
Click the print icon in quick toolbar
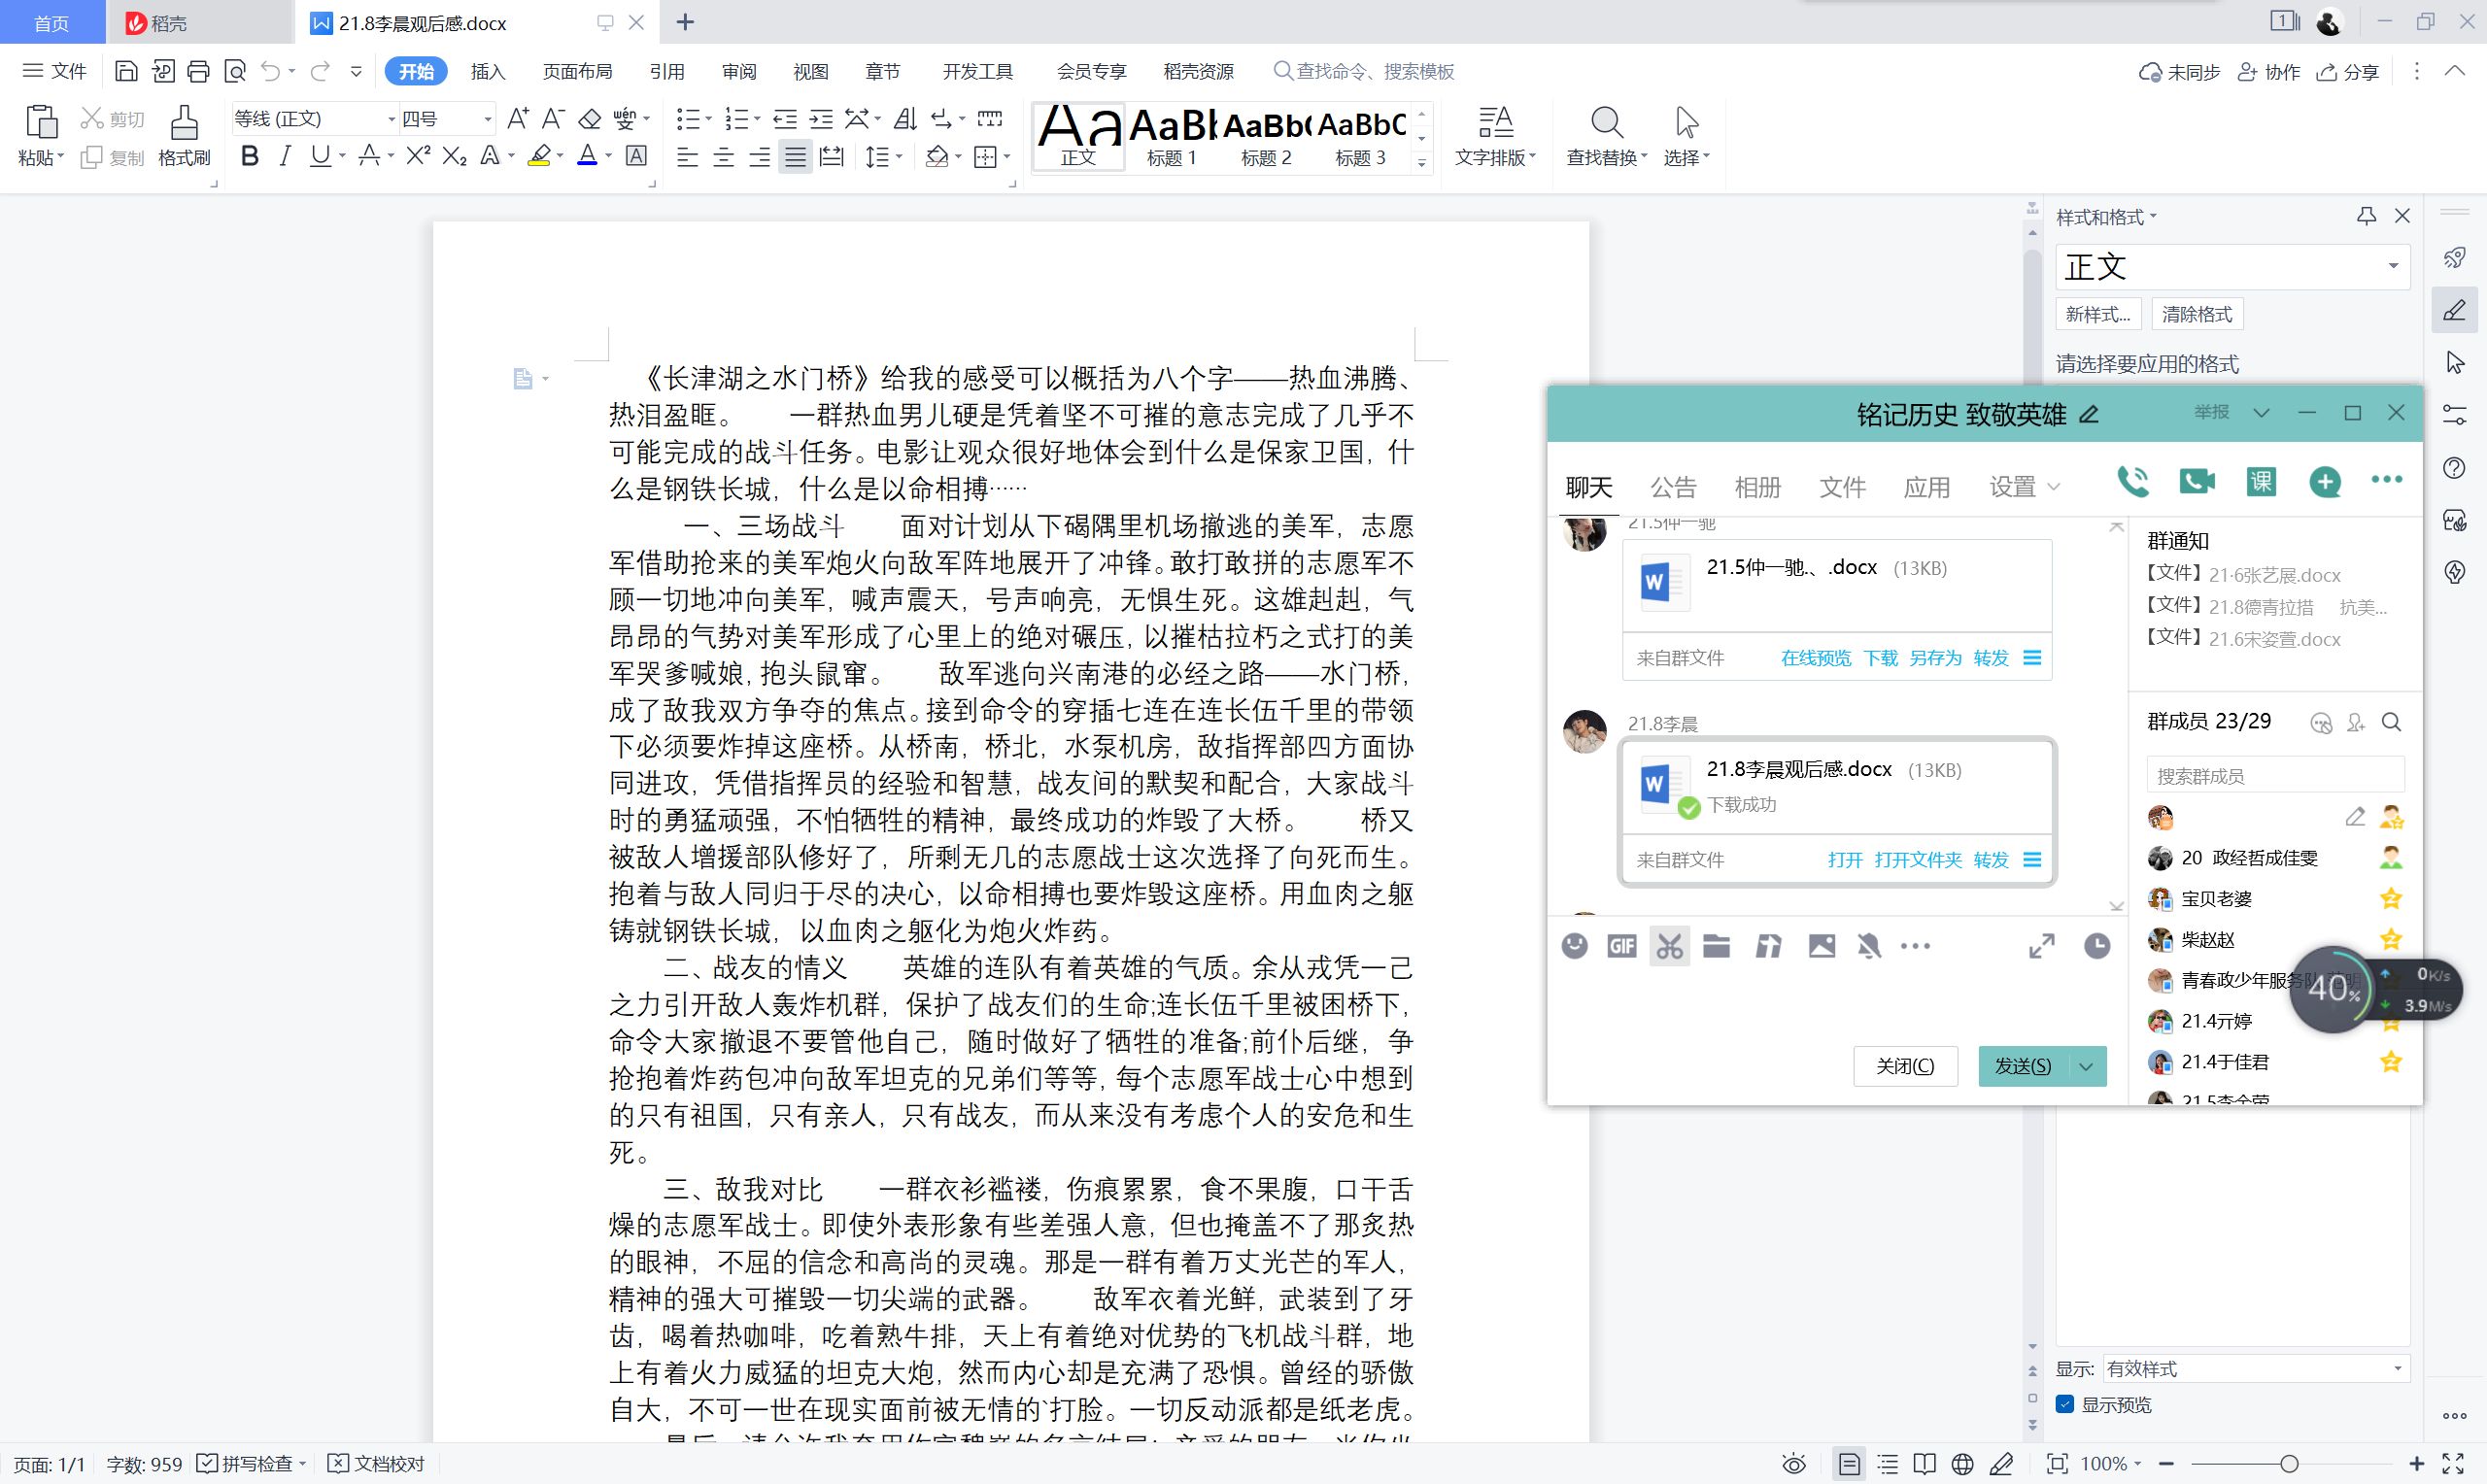(198, 71)
